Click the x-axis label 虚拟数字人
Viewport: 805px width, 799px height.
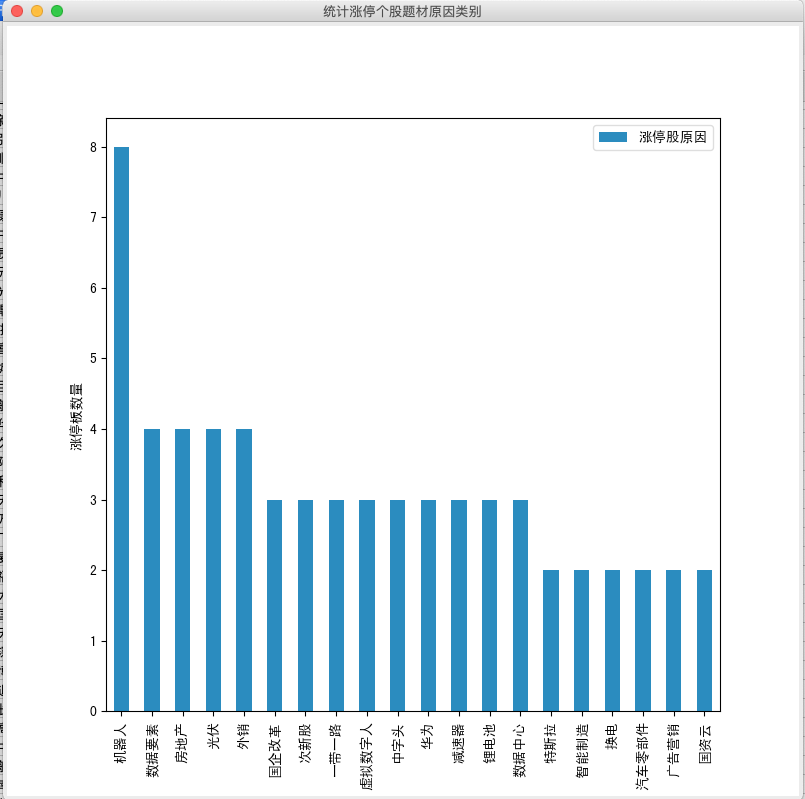click(367, 757)
